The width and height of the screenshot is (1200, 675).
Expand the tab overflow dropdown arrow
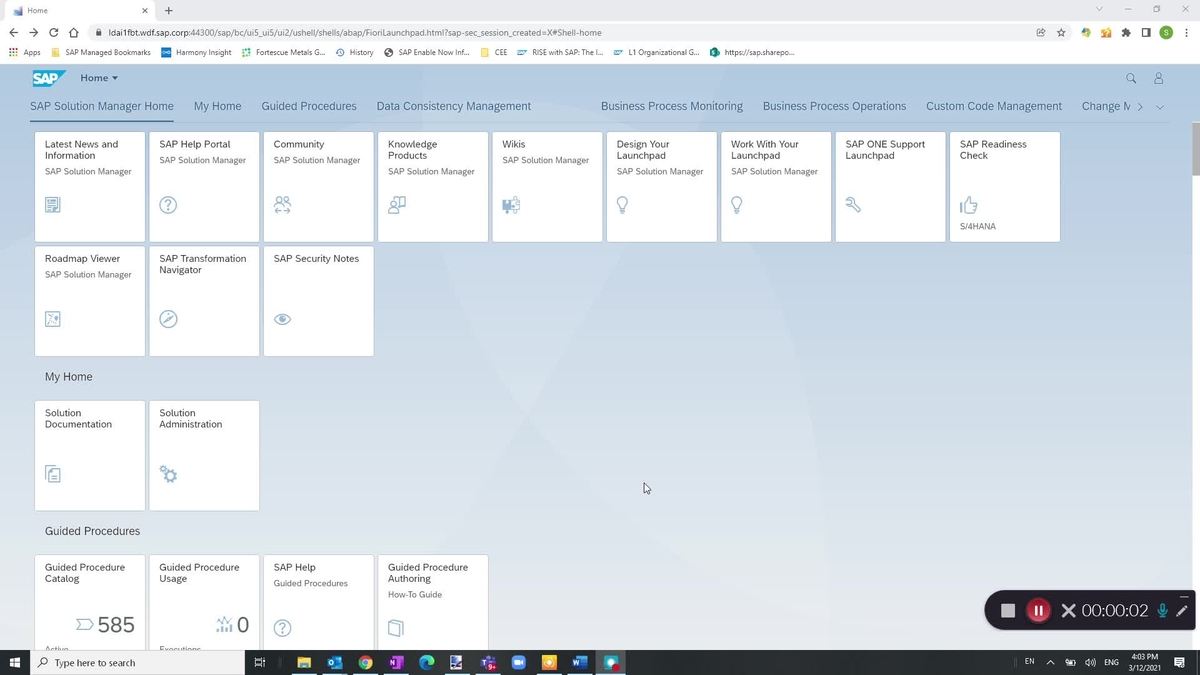click(x=1160, y=106)
